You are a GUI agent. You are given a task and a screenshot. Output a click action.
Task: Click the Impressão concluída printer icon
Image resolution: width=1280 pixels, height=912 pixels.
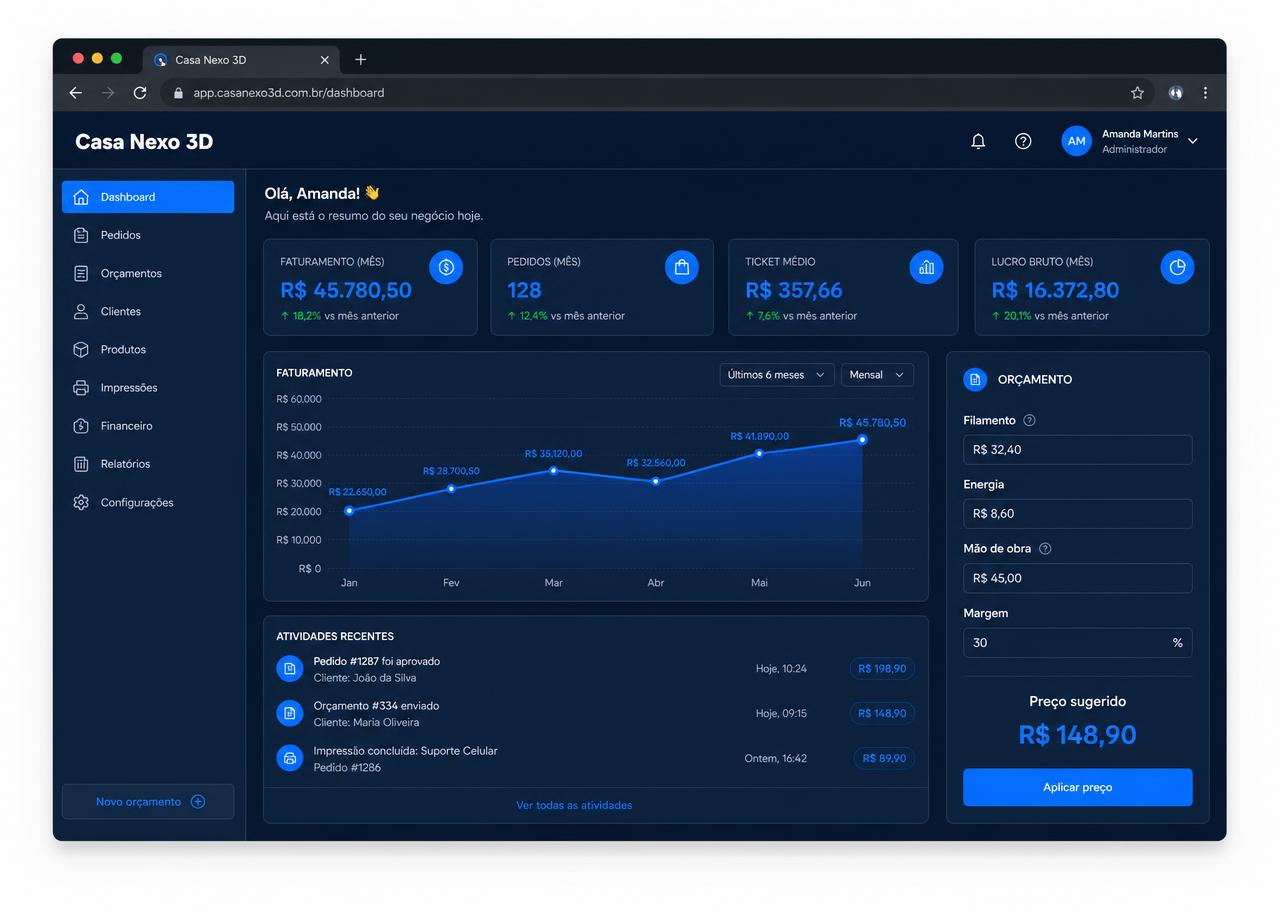tap(289, 758)
